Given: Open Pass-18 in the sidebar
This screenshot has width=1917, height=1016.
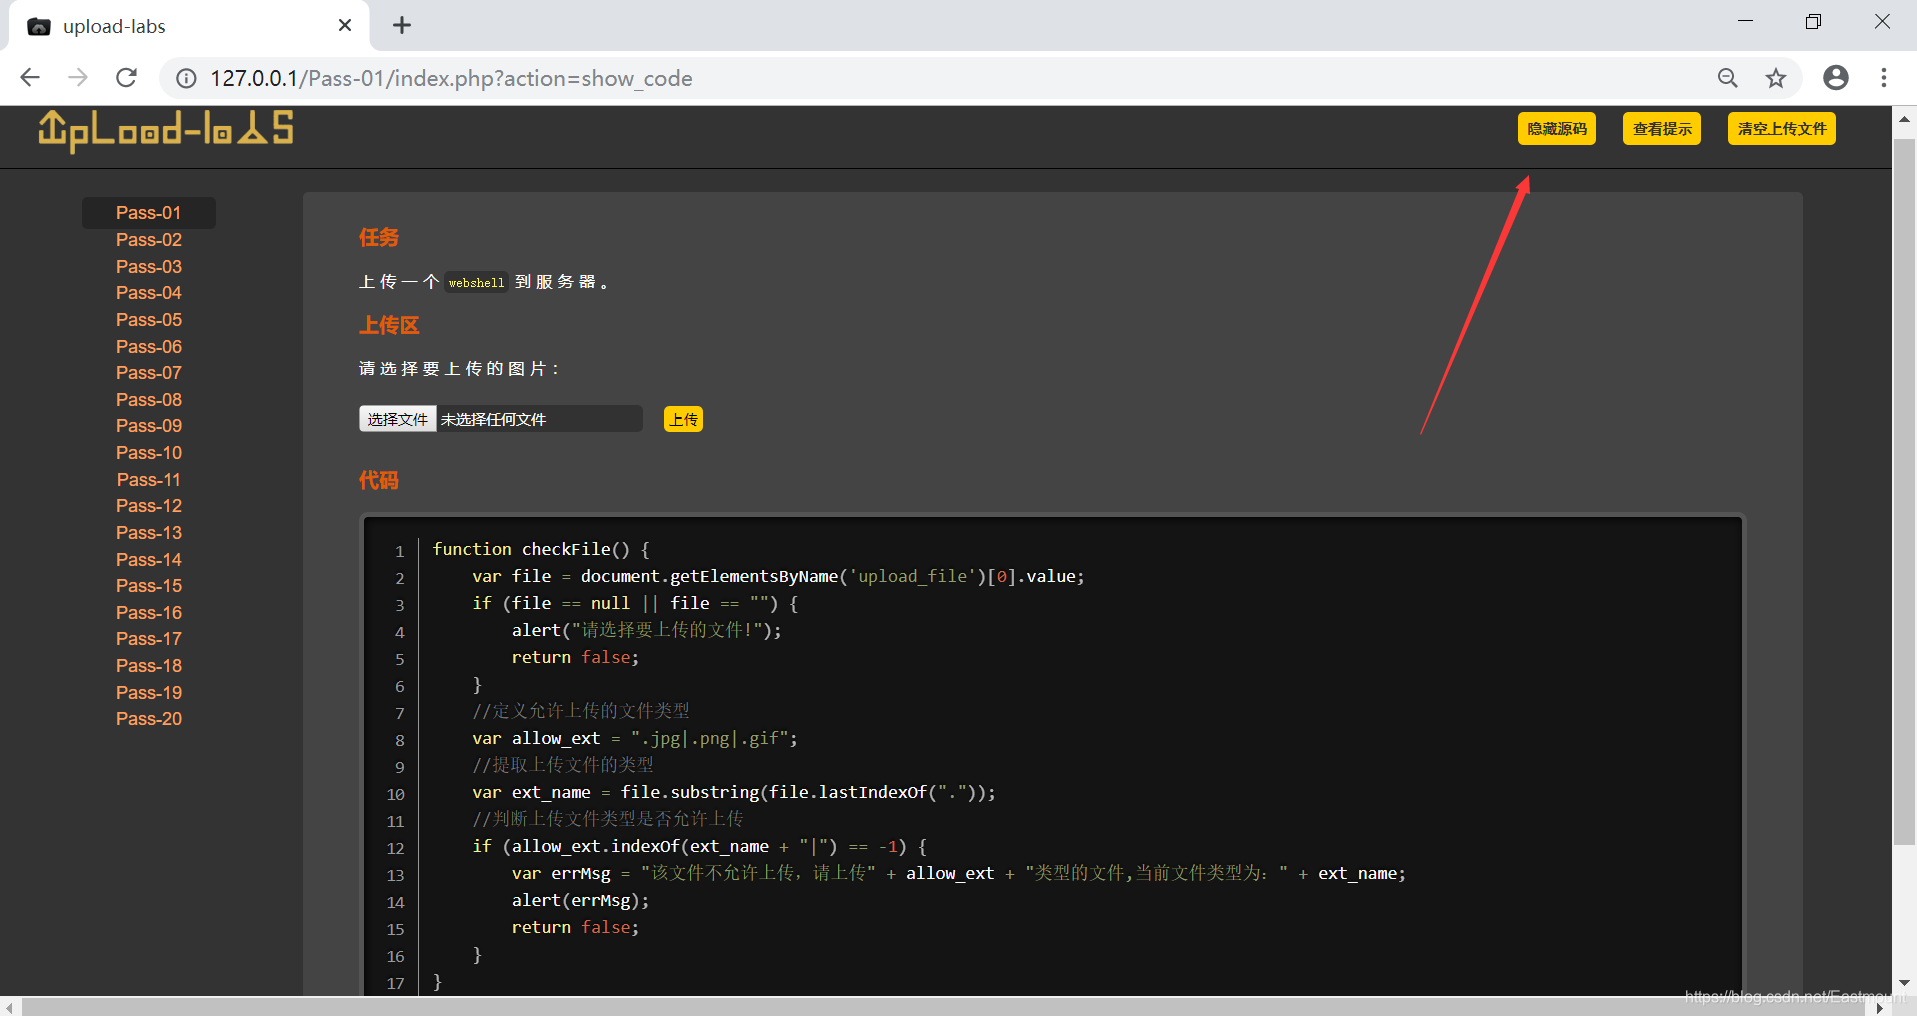Looking at the screenshot, I should [x=149, y=666].
